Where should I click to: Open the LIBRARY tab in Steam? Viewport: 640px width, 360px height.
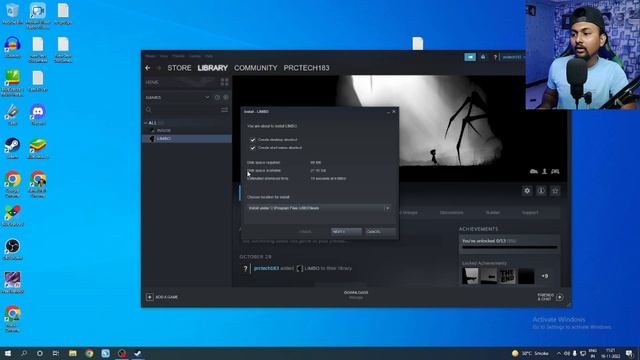point(213,68)
